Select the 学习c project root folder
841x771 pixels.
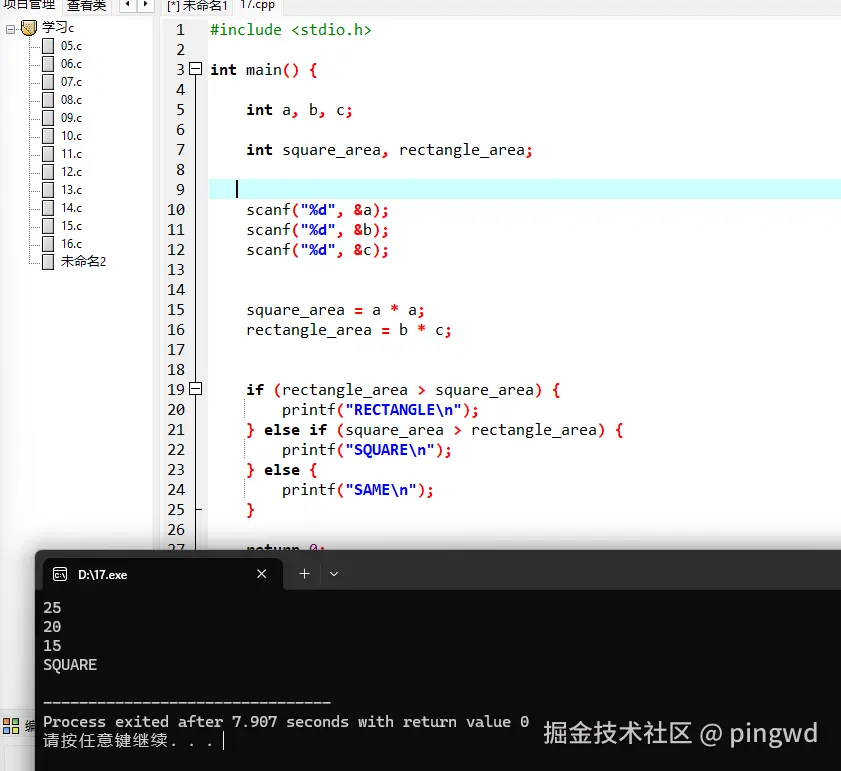click(x=57, y=27)
